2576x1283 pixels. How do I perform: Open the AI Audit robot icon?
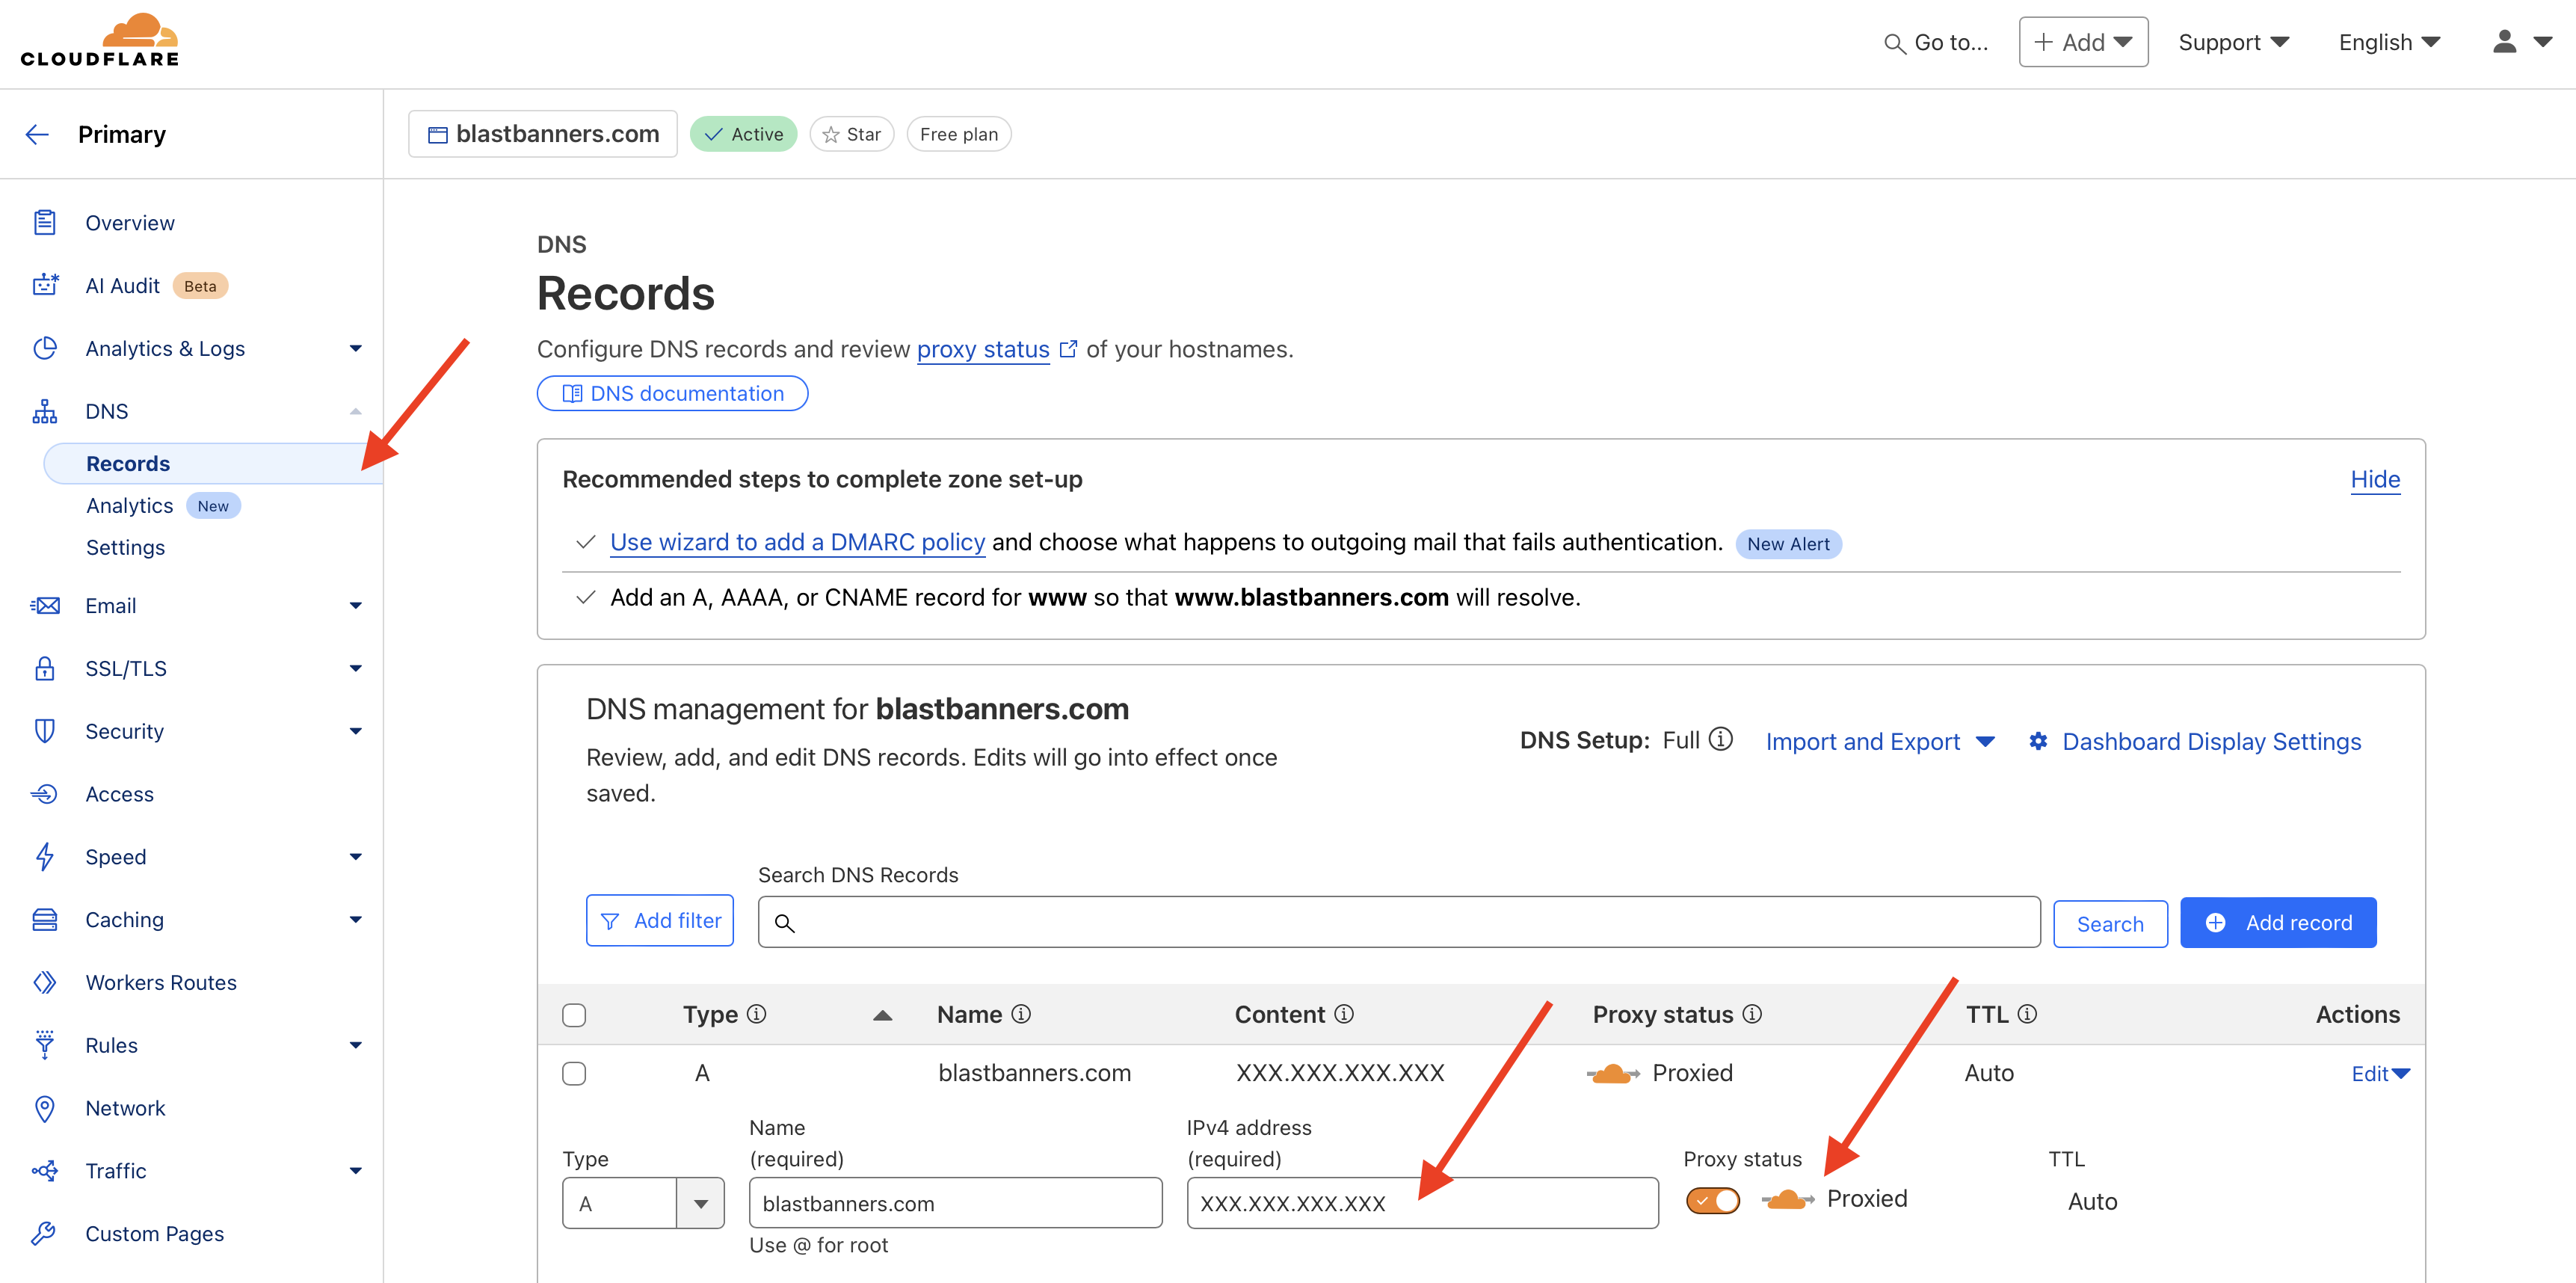pos(45,285)
